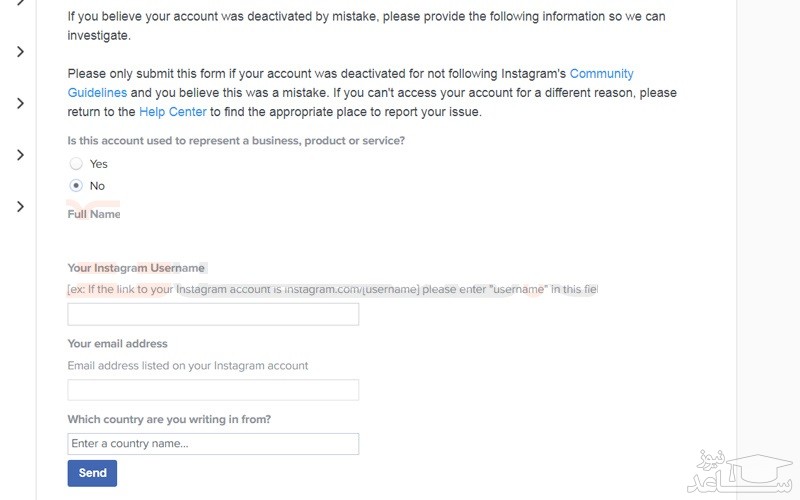This screenshot has height=500, width=800.
Task: Click the 'Which country are you writing in from?' label
Action: [x=169, y=419]
